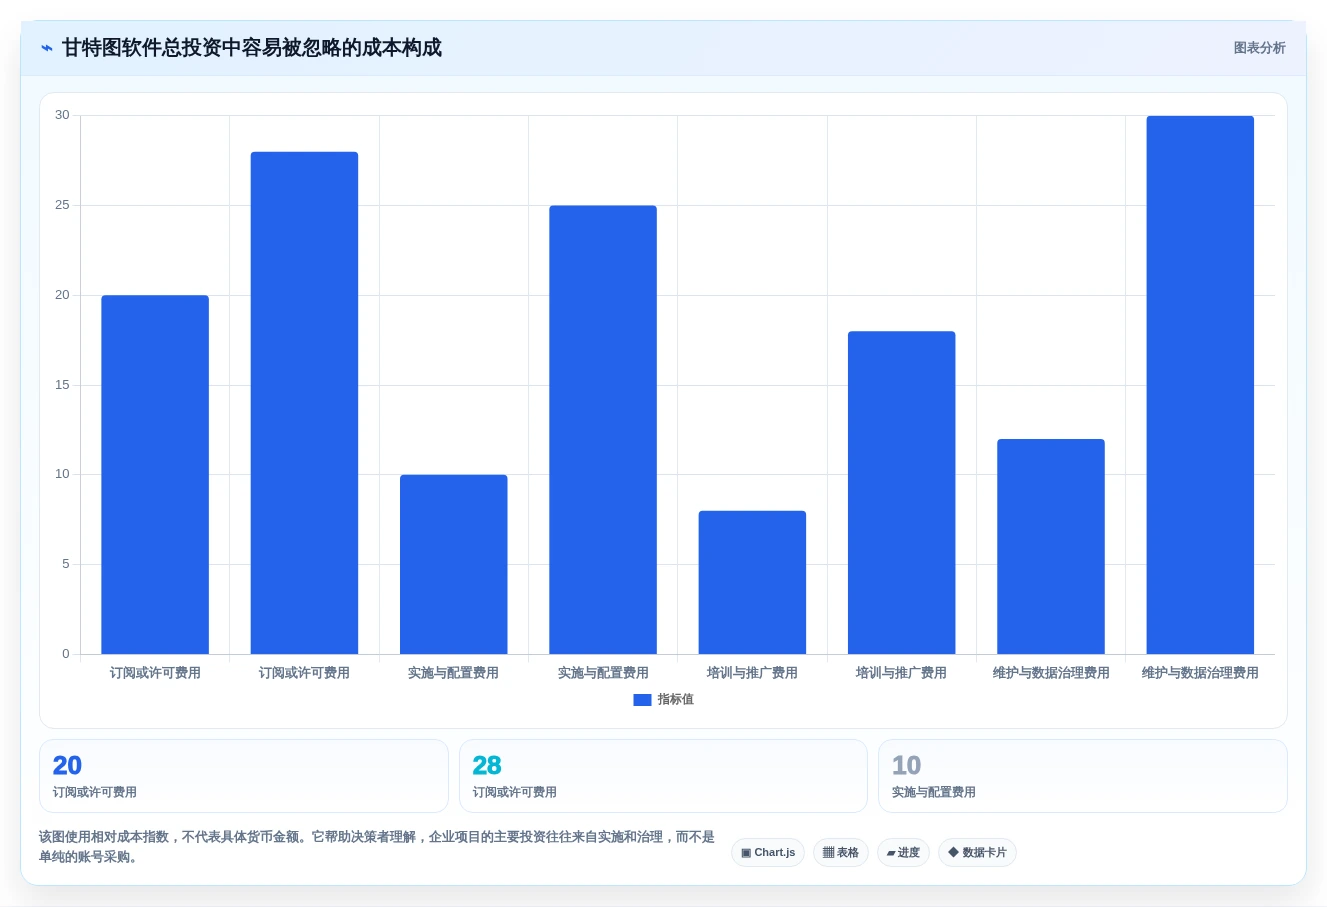Click the 指标值 legend text

click(x=676, y=700)
